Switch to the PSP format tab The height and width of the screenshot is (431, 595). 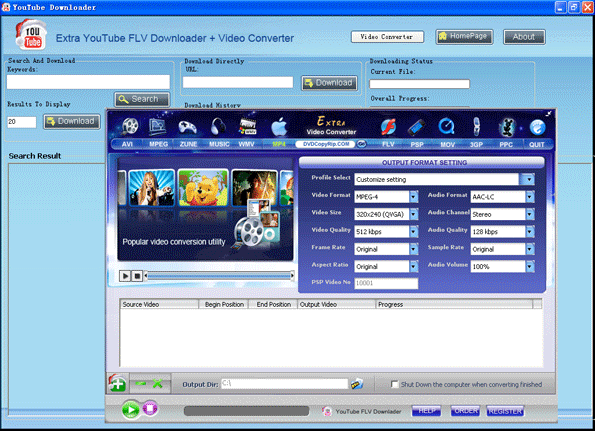(417, 145)
